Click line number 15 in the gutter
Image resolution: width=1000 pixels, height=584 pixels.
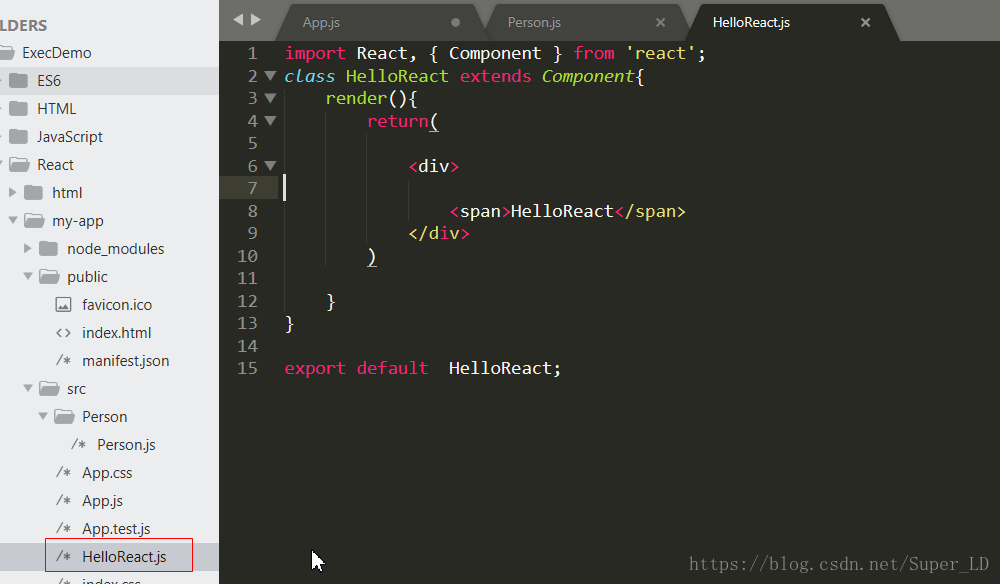tap(247, 369)
